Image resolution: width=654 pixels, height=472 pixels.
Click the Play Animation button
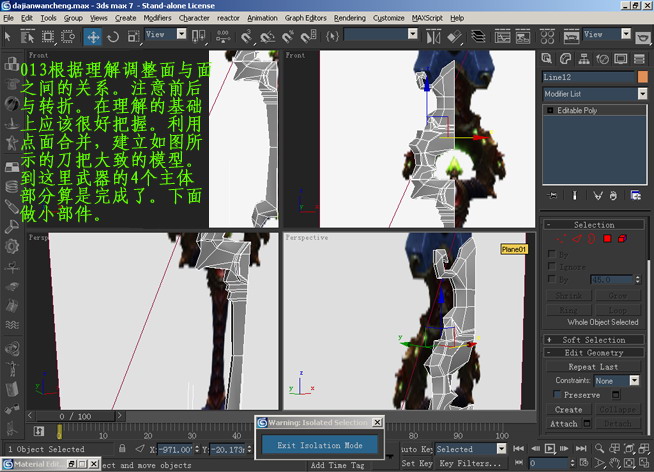coord(551,450)
